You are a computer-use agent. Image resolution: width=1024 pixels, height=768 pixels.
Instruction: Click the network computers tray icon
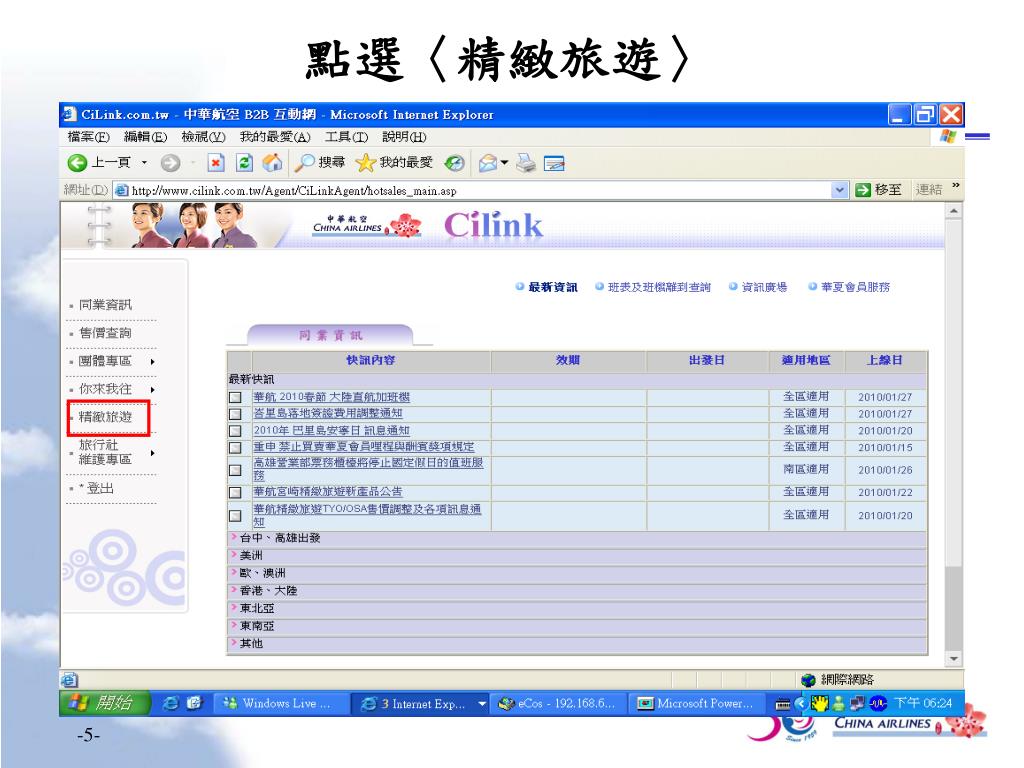857,703
